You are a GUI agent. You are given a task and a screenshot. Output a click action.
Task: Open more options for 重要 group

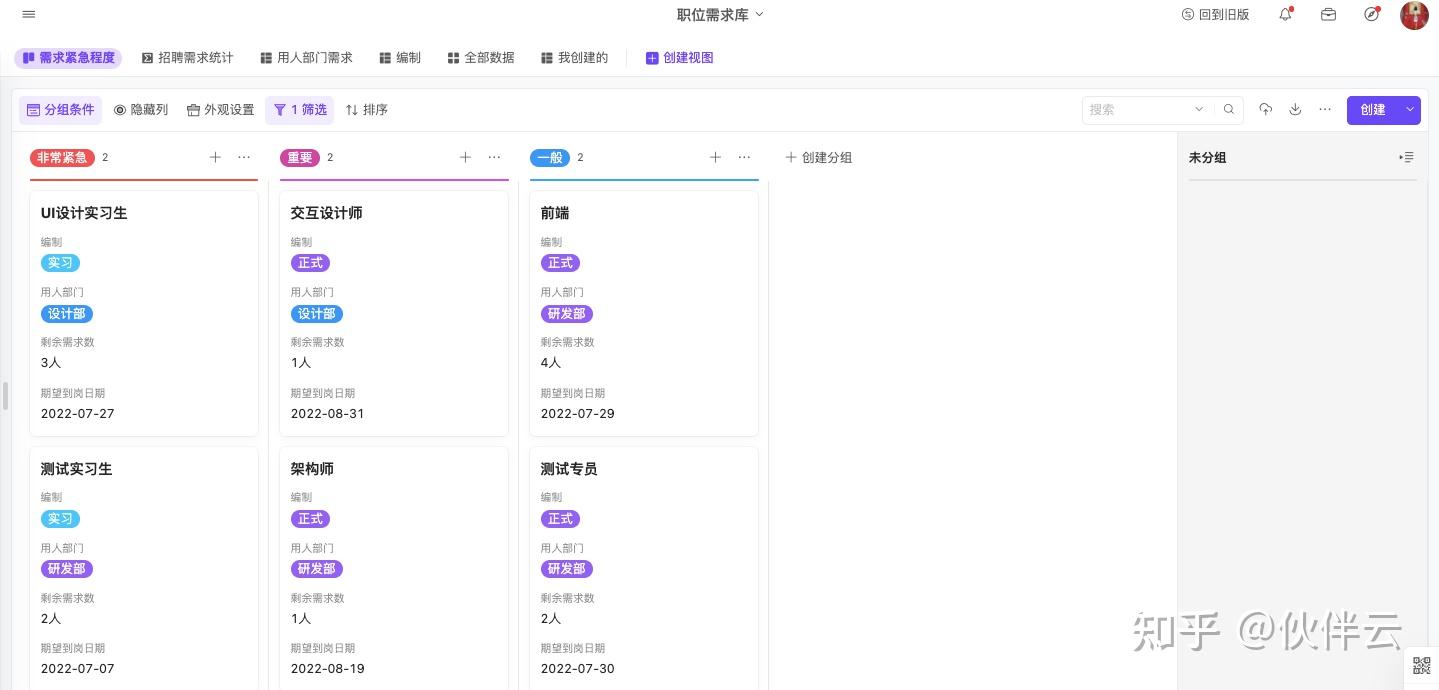point(494,157)
